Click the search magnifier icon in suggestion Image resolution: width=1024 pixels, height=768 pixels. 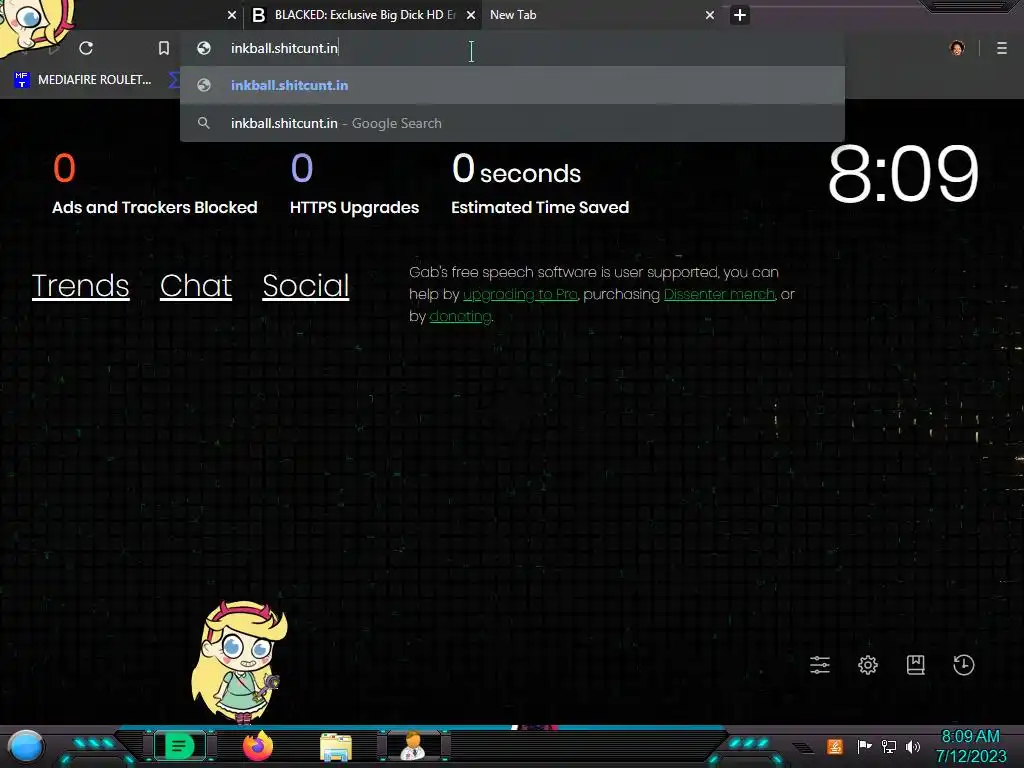click(x=204, y=123)
